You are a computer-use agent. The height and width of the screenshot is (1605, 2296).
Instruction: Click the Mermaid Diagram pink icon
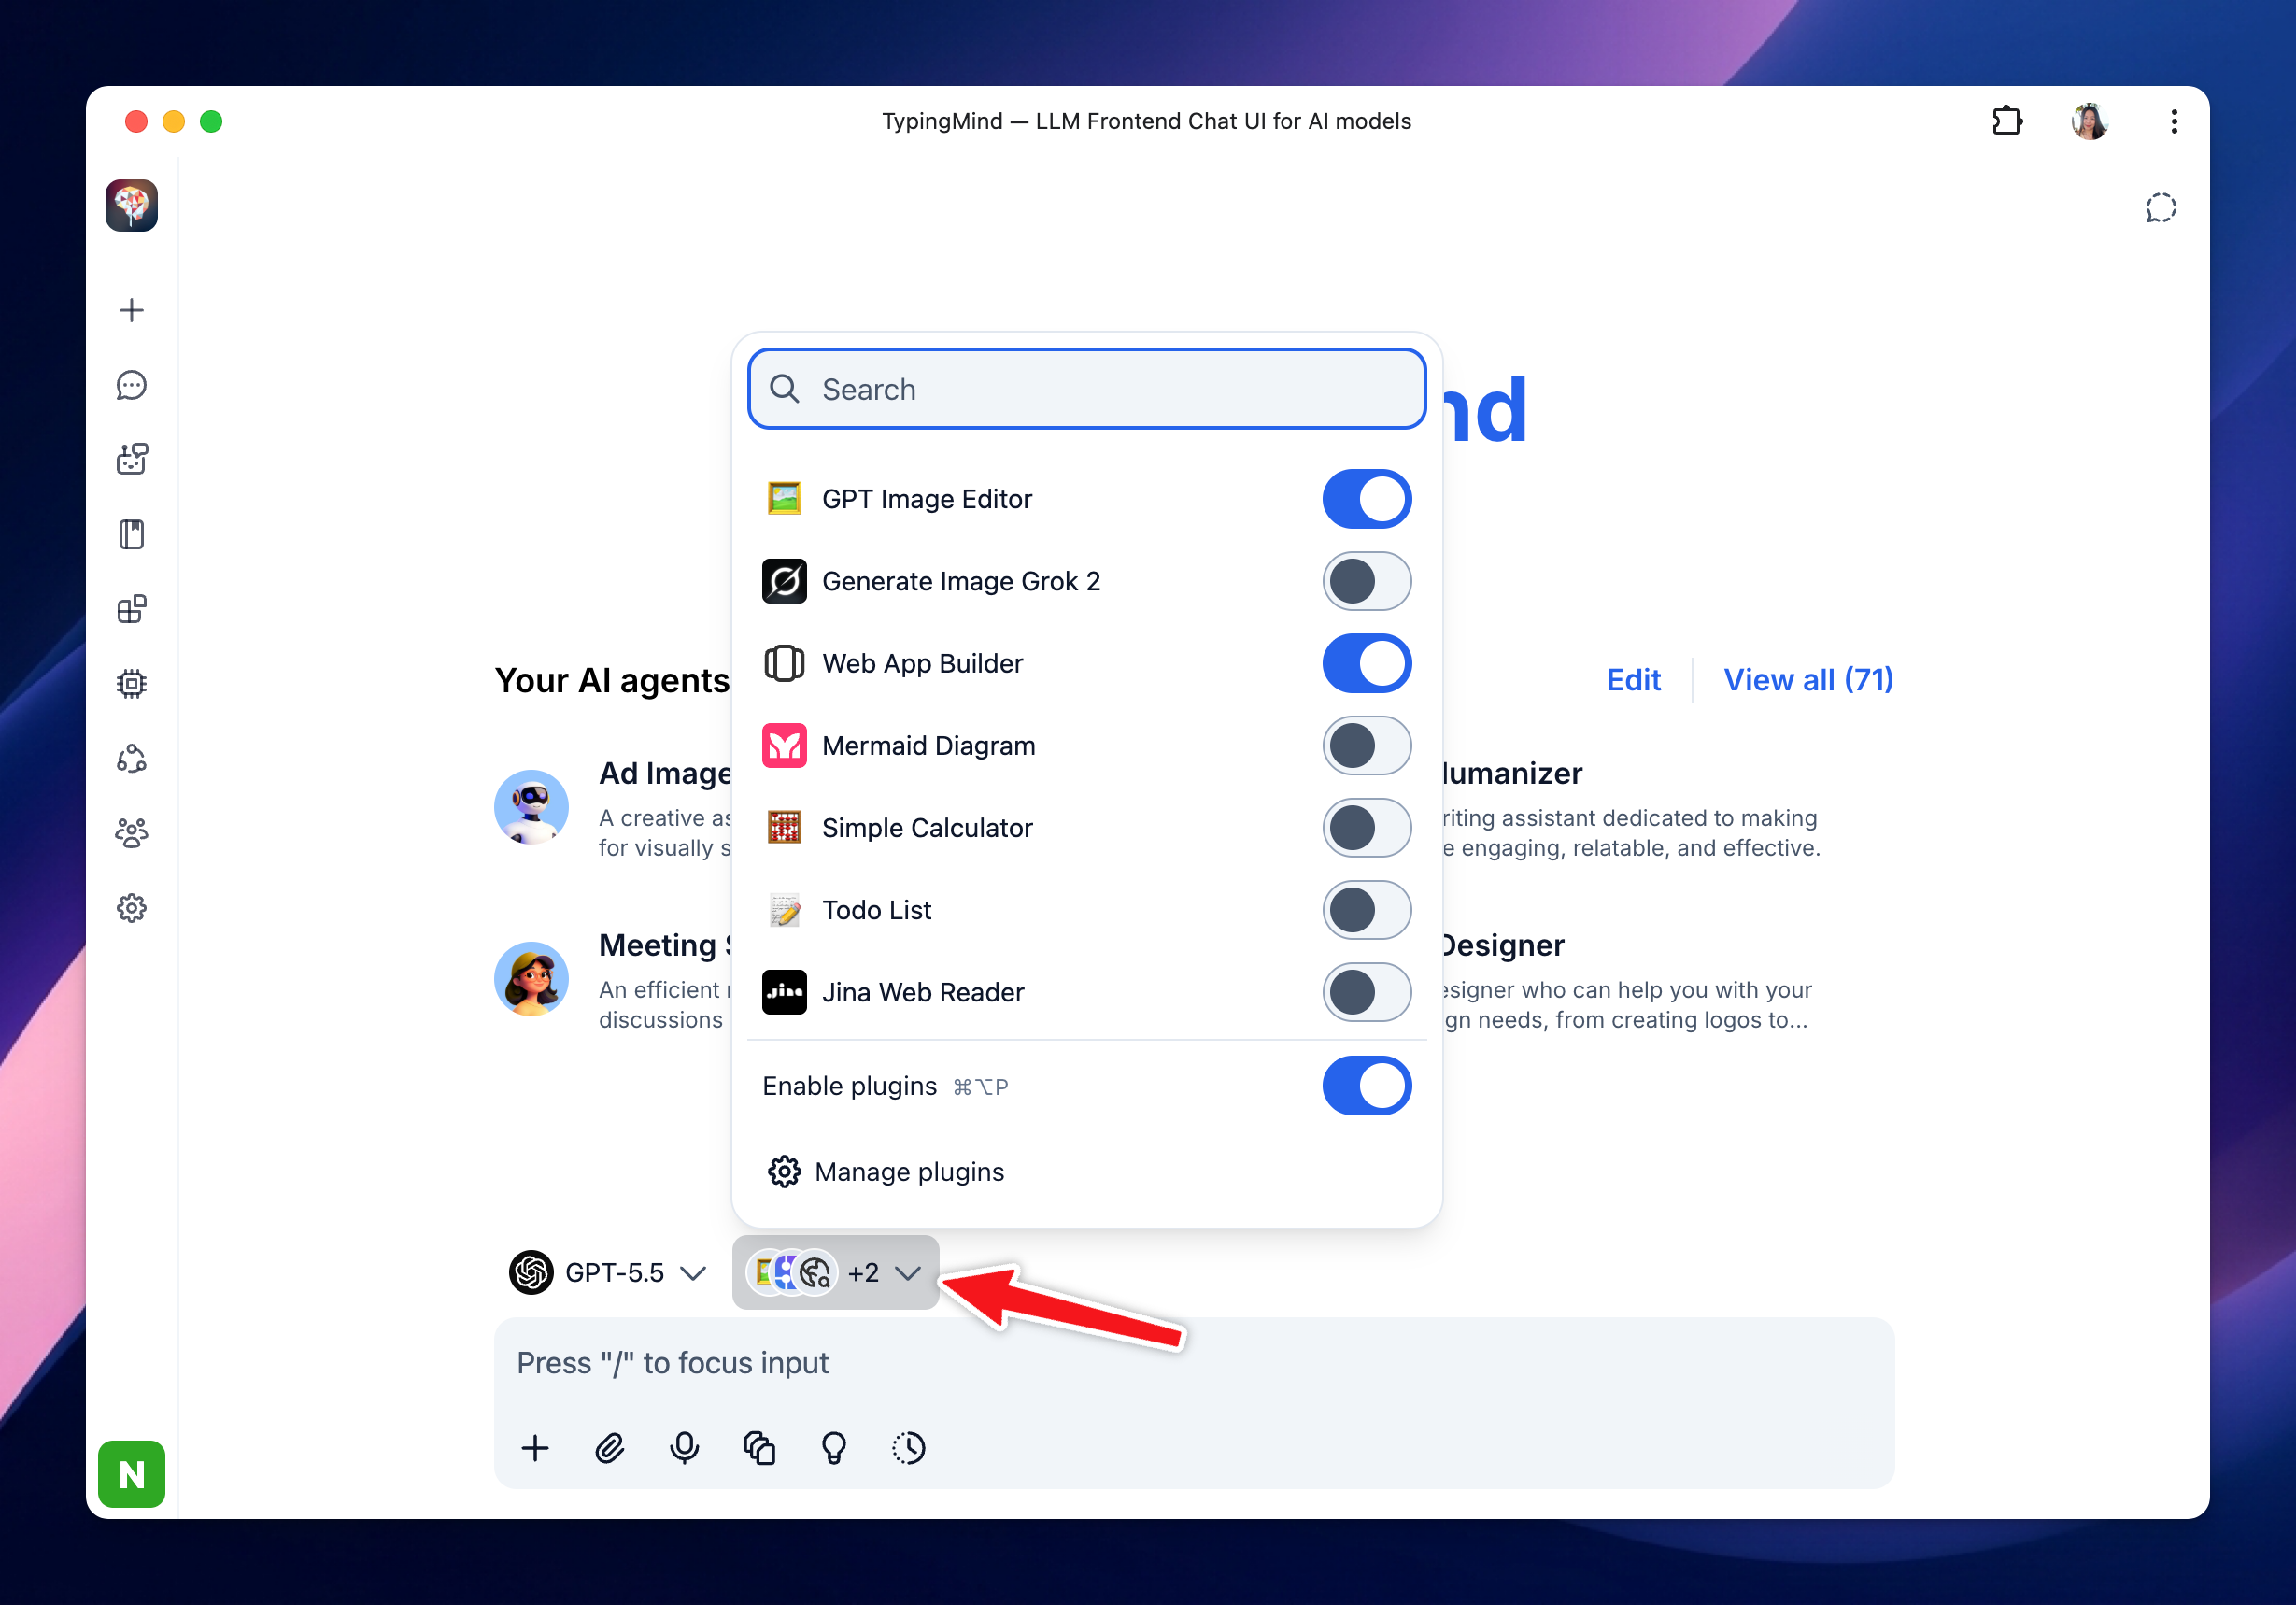pyautogui.click(x=785, y=745)
